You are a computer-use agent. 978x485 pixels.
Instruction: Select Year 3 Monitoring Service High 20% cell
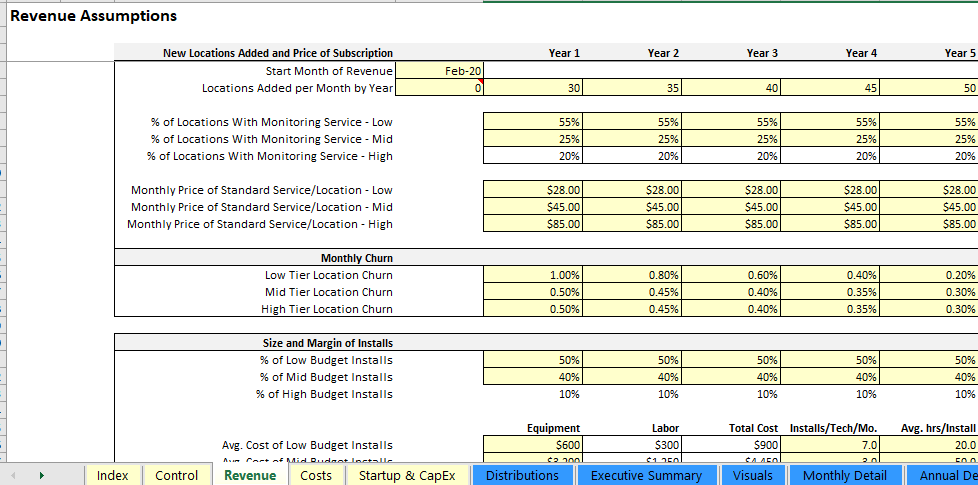point(731,156)
